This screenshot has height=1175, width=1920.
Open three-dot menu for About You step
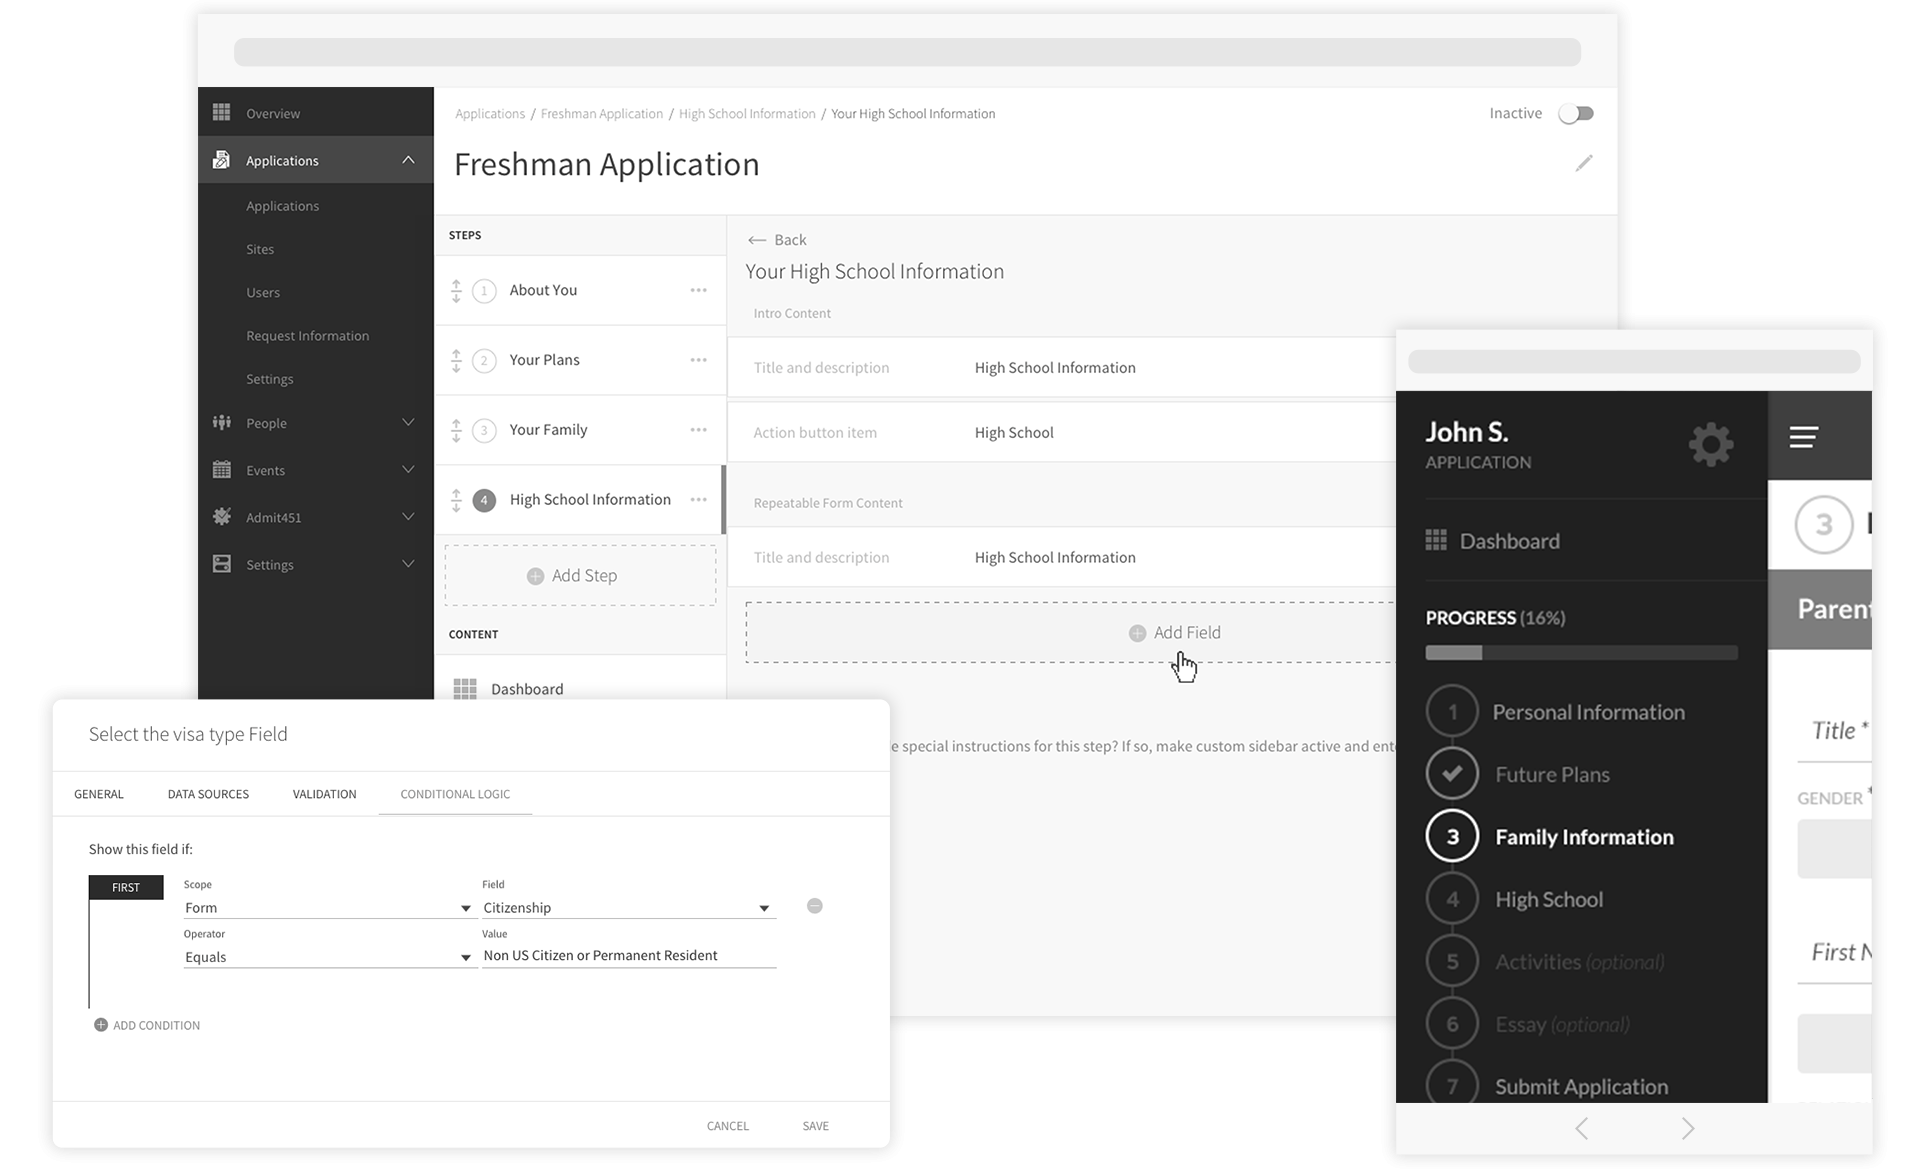[x=698, y=290]
